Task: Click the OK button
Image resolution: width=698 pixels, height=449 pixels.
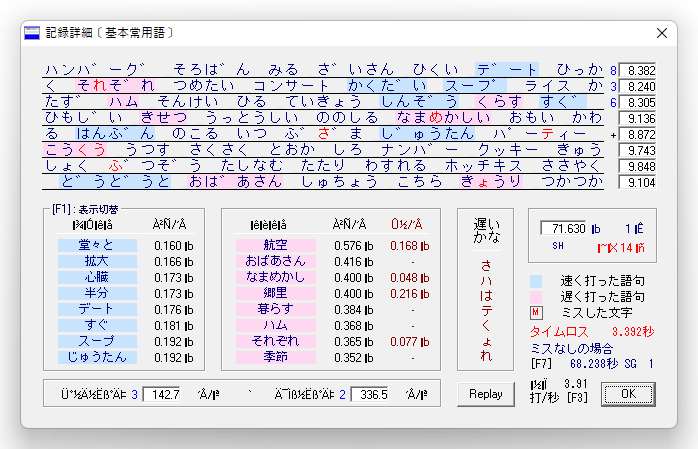Action: tap(628, 394)
